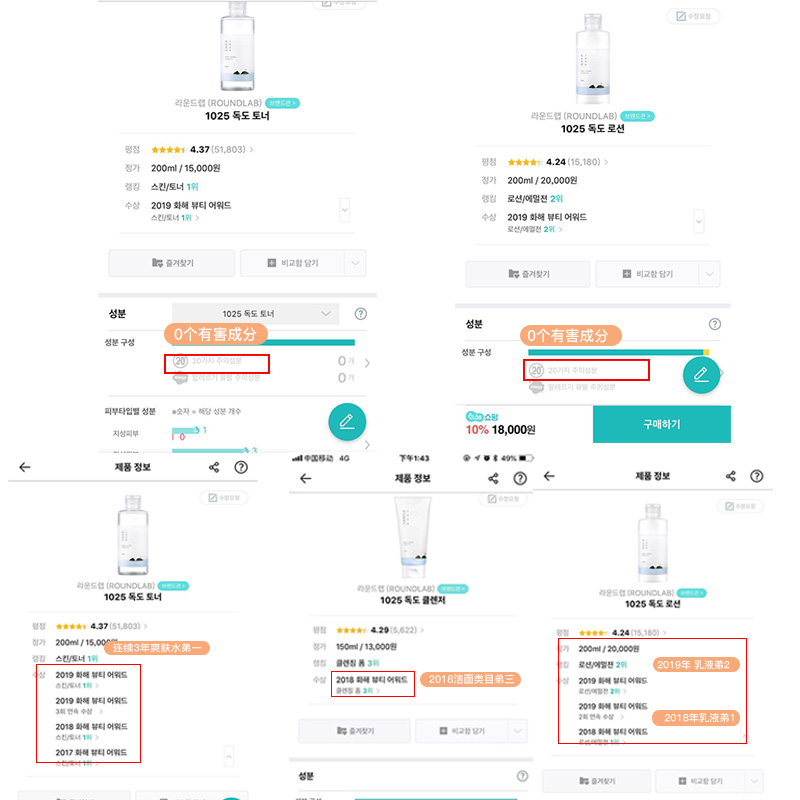Tap the header help icon on the 독도 클렌저 page
Viewport: 800px width, 800px height.
point(520,478)
